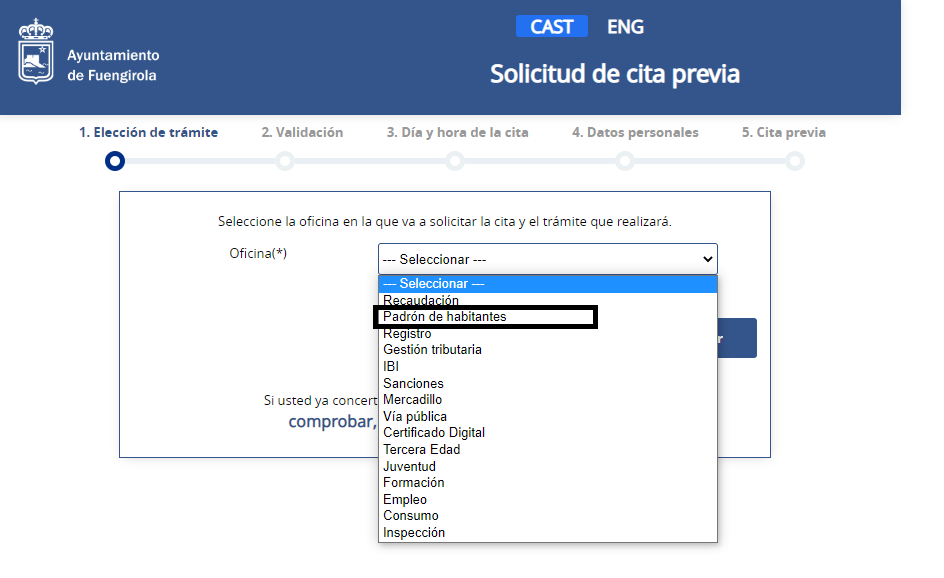Pick Vía pública option

click(415, 416)
